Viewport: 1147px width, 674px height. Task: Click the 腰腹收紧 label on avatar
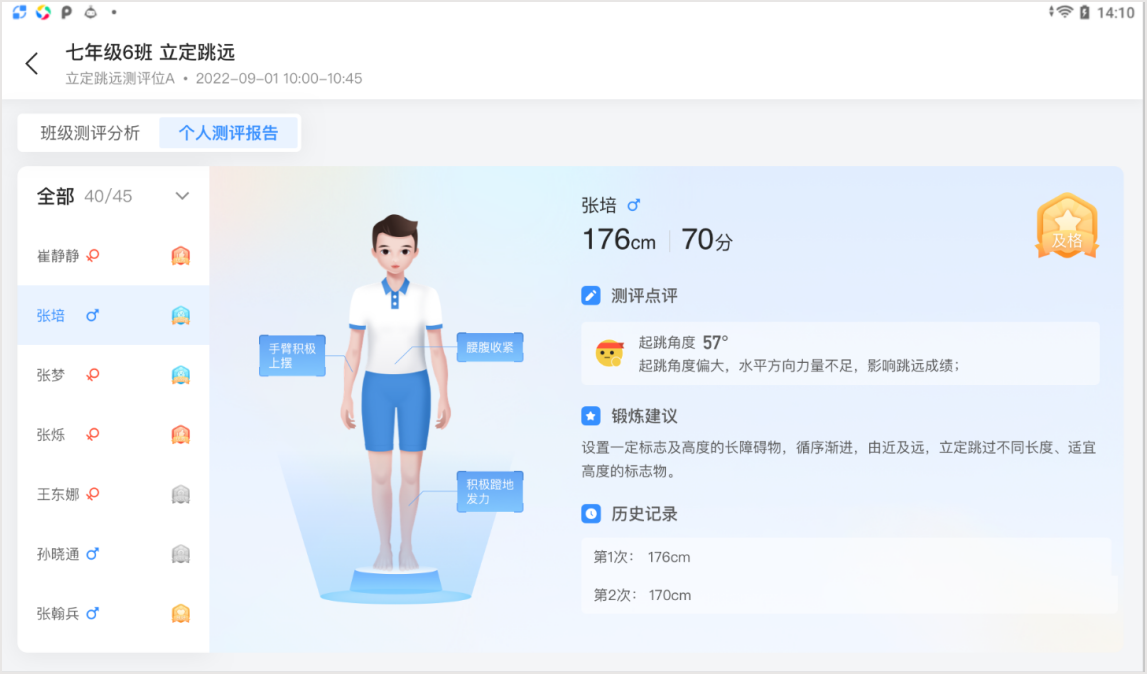pos(490,347)
